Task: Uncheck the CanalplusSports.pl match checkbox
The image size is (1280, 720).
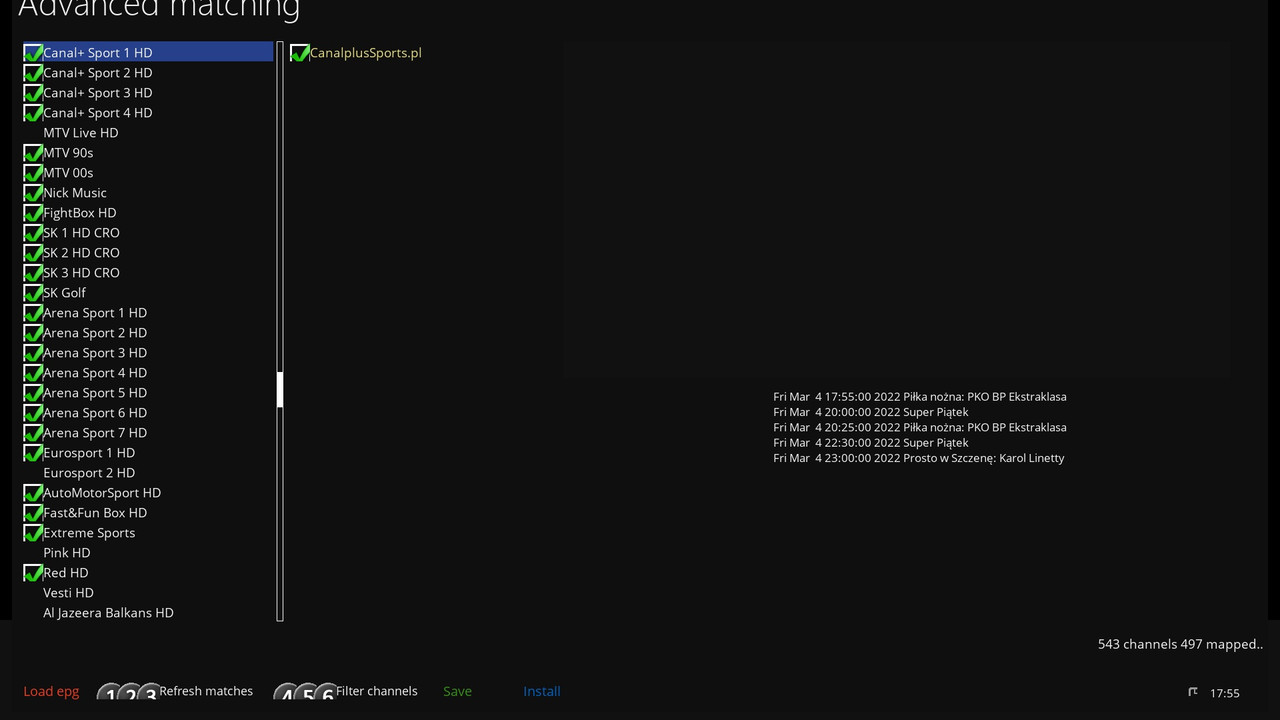Action: [x=299, y=52]
